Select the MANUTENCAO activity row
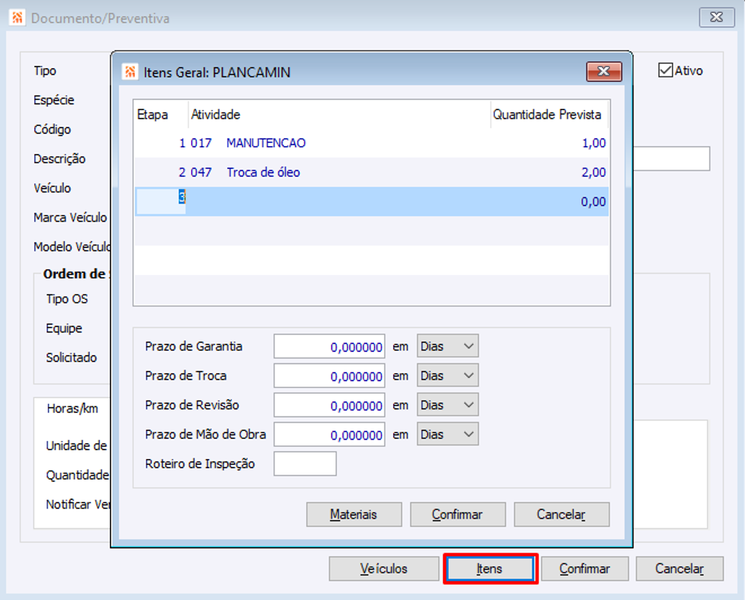This screenshot has width=745, height=600. 372,143
